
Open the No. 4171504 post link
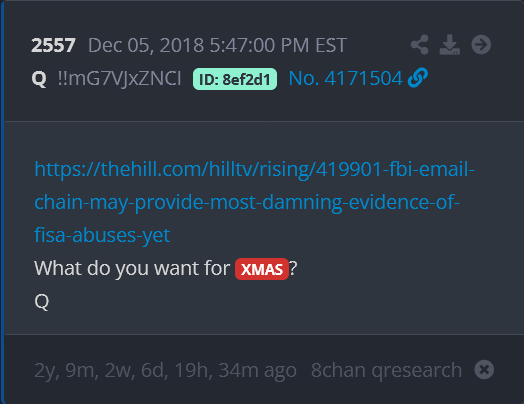click(x=346, y=79)
